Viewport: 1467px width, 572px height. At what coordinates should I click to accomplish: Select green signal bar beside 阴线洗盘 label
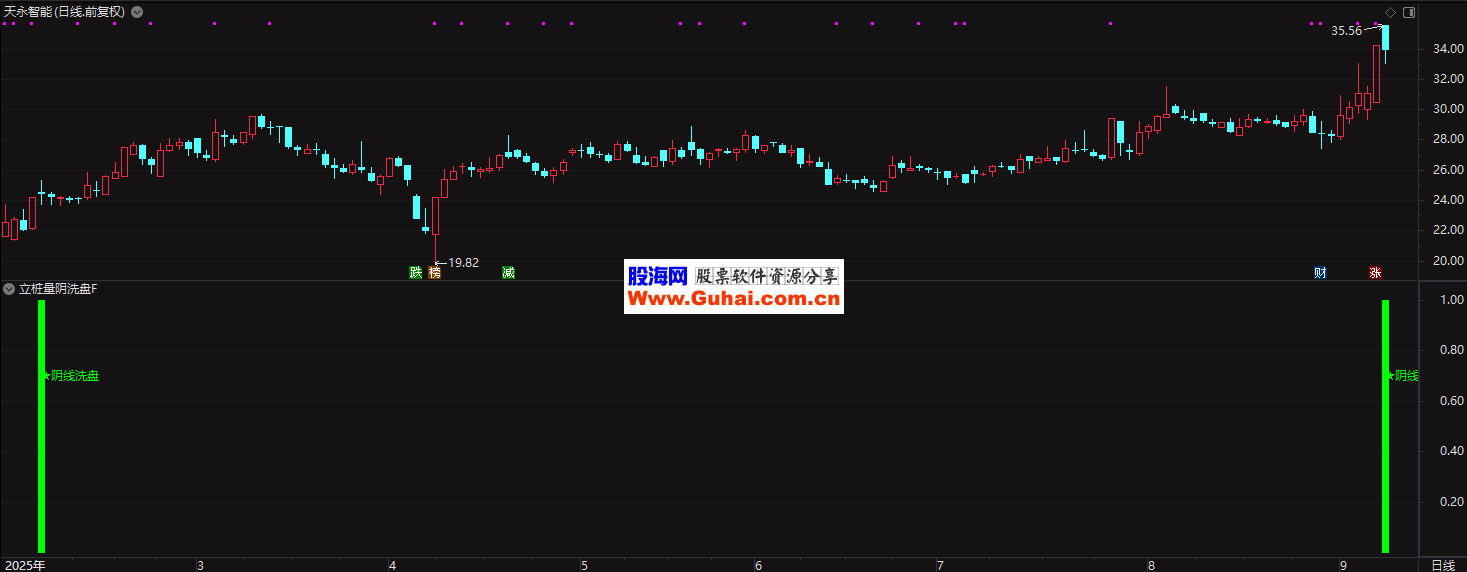[x=41, y=426]
